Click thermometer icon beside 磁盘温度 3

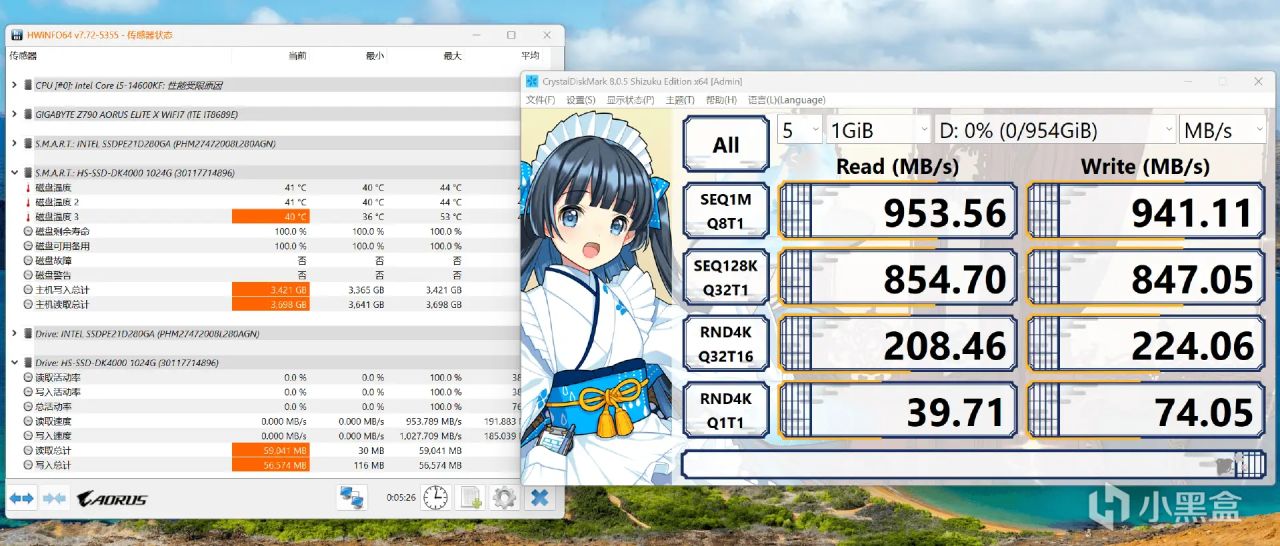point(27,216)
